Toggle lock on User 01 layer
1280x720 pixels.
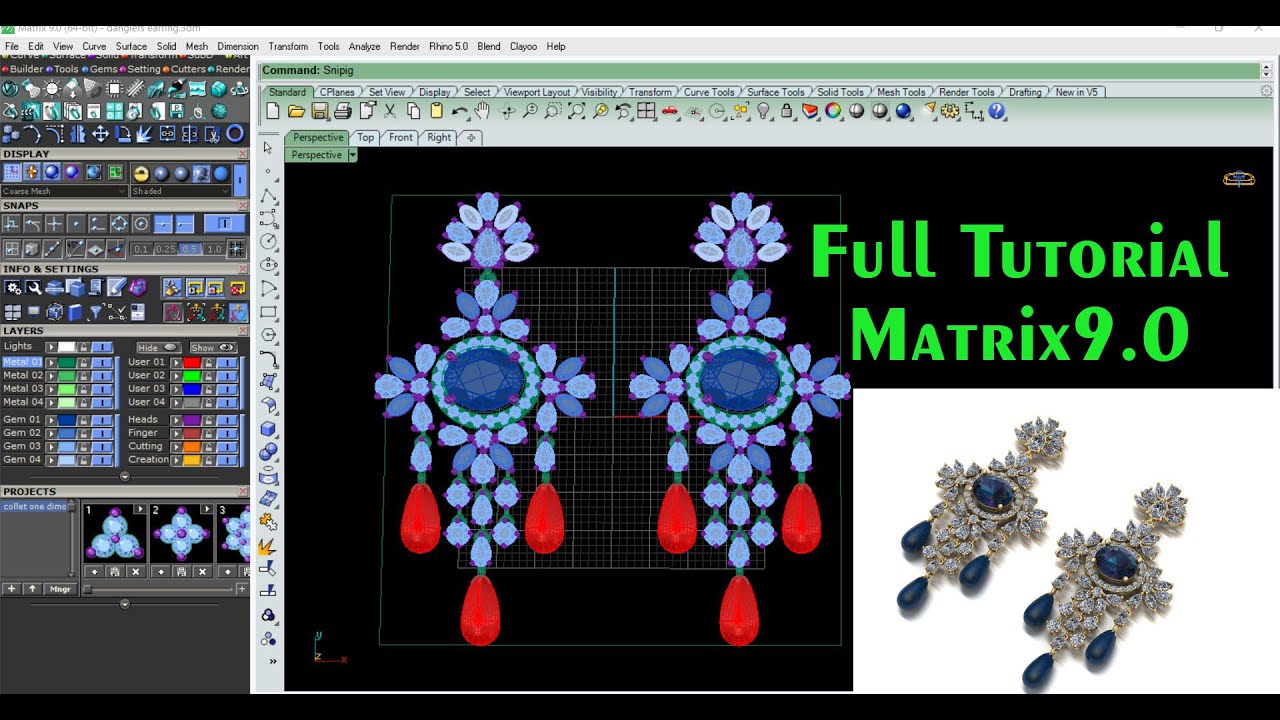point(210,362)
